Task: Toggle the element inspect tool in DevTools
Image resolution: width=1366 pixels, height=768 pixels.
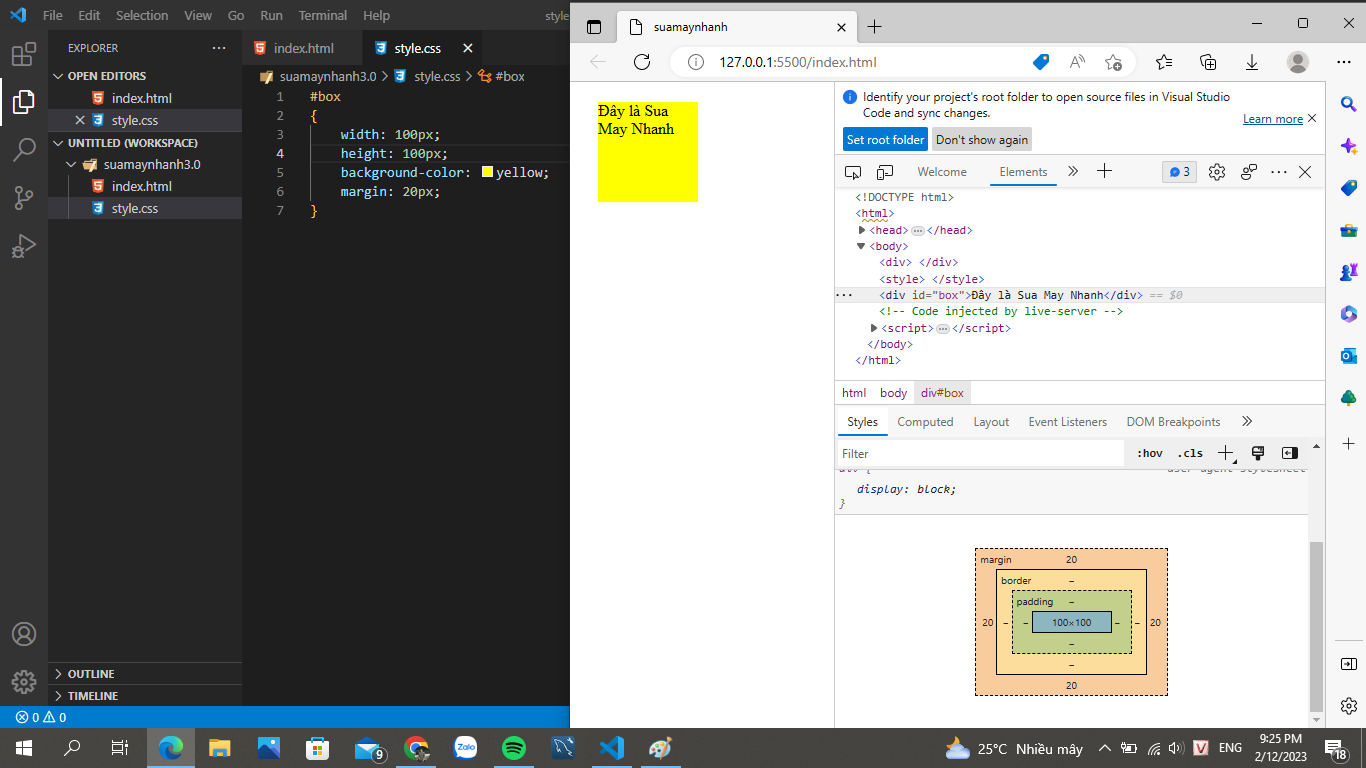Action: 853,172
